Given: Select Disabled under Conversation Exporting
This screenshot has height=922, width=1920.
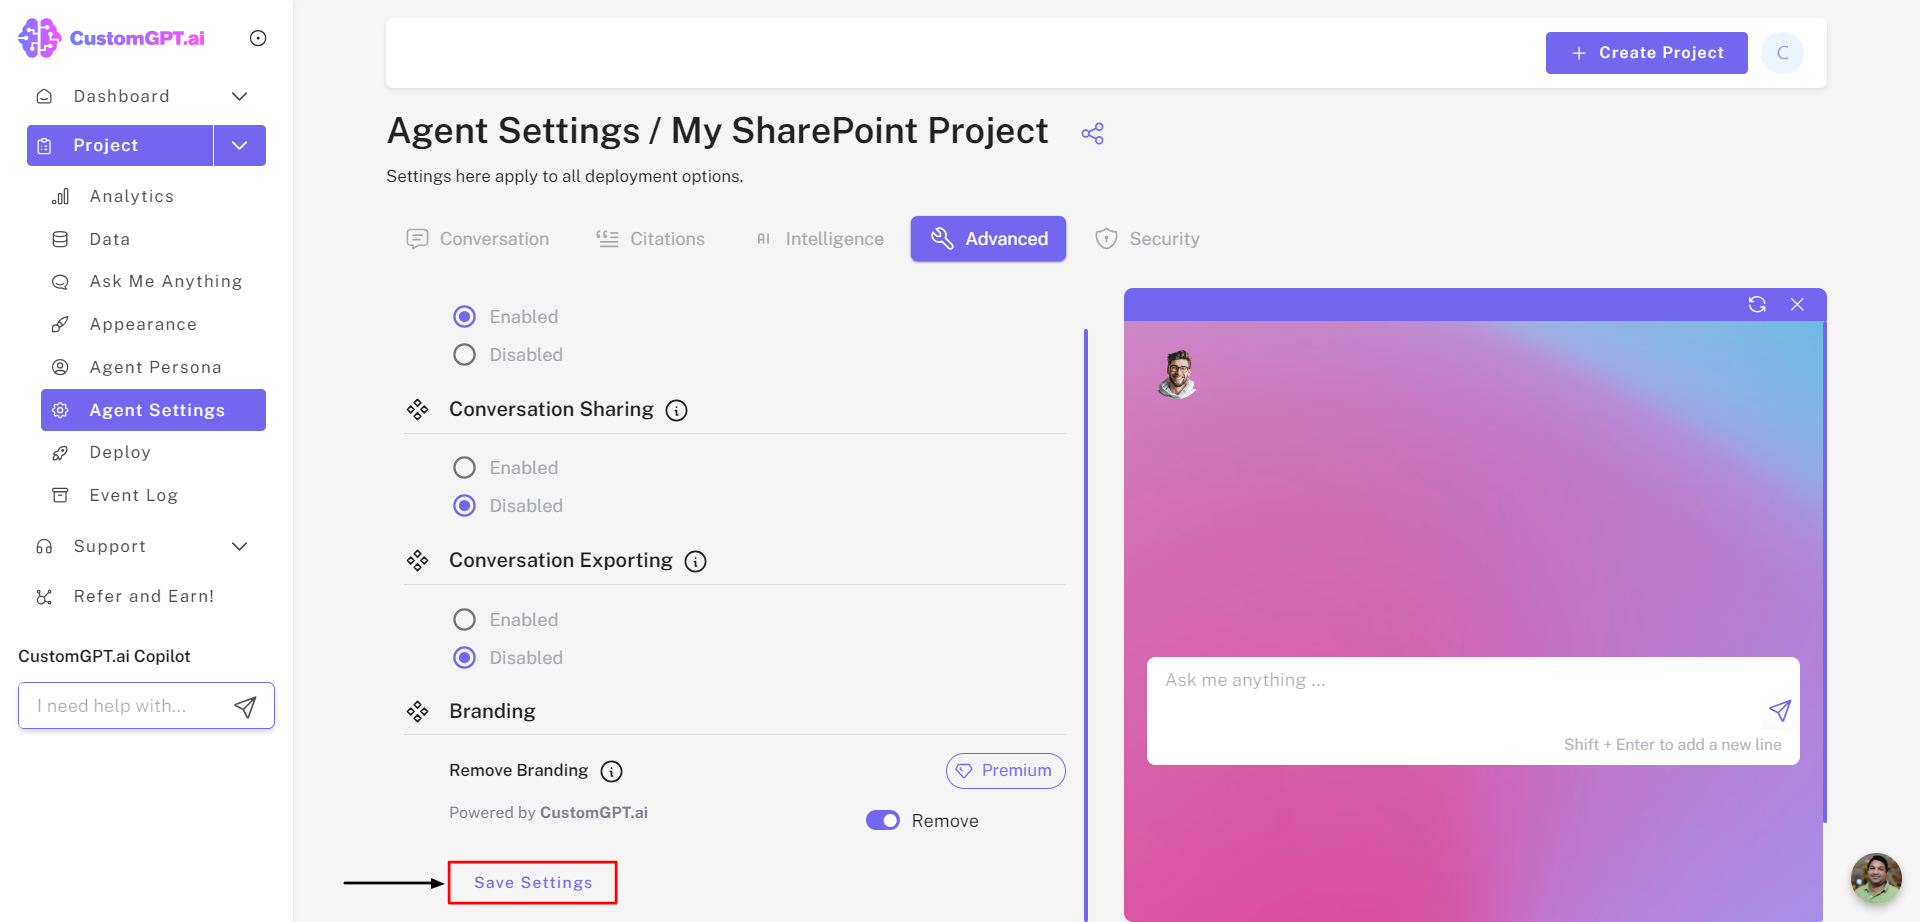Looking at the screenshot, I should pos(464,658).
